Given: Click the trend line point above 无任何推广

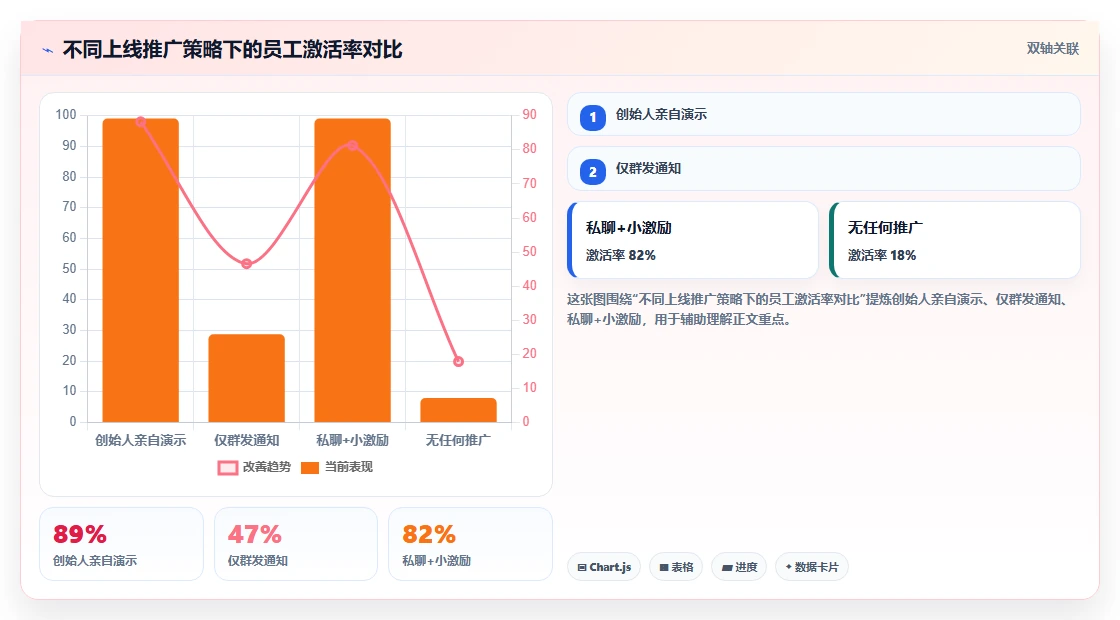Looking at the screenshot, I should point(459,361).
